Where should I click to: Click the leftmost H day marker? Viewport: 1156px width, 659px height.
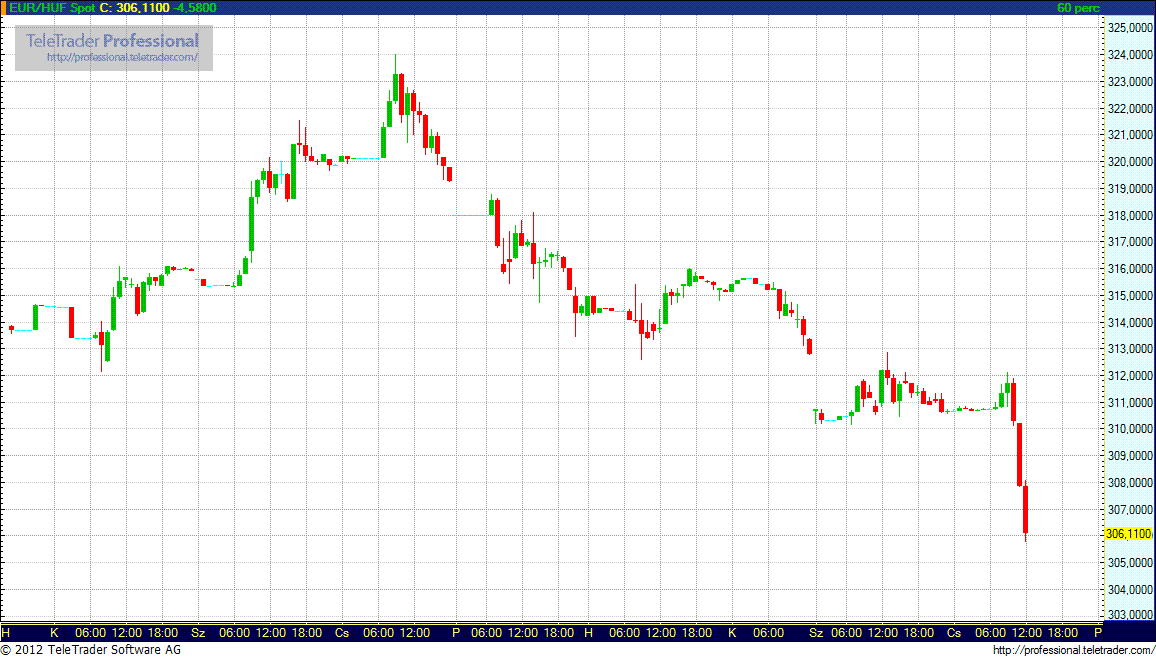coord(6,633)
